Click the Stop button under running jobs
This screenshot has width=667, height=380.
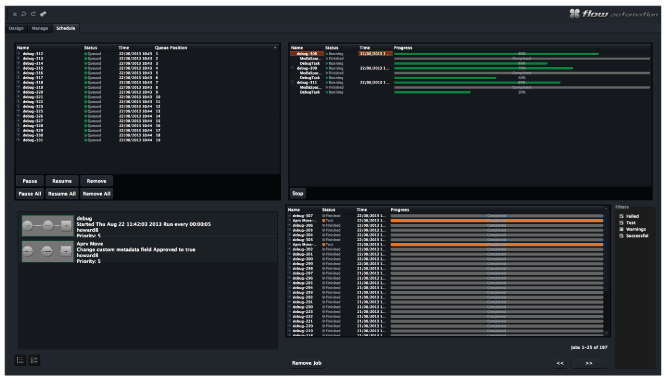[298, 193]
